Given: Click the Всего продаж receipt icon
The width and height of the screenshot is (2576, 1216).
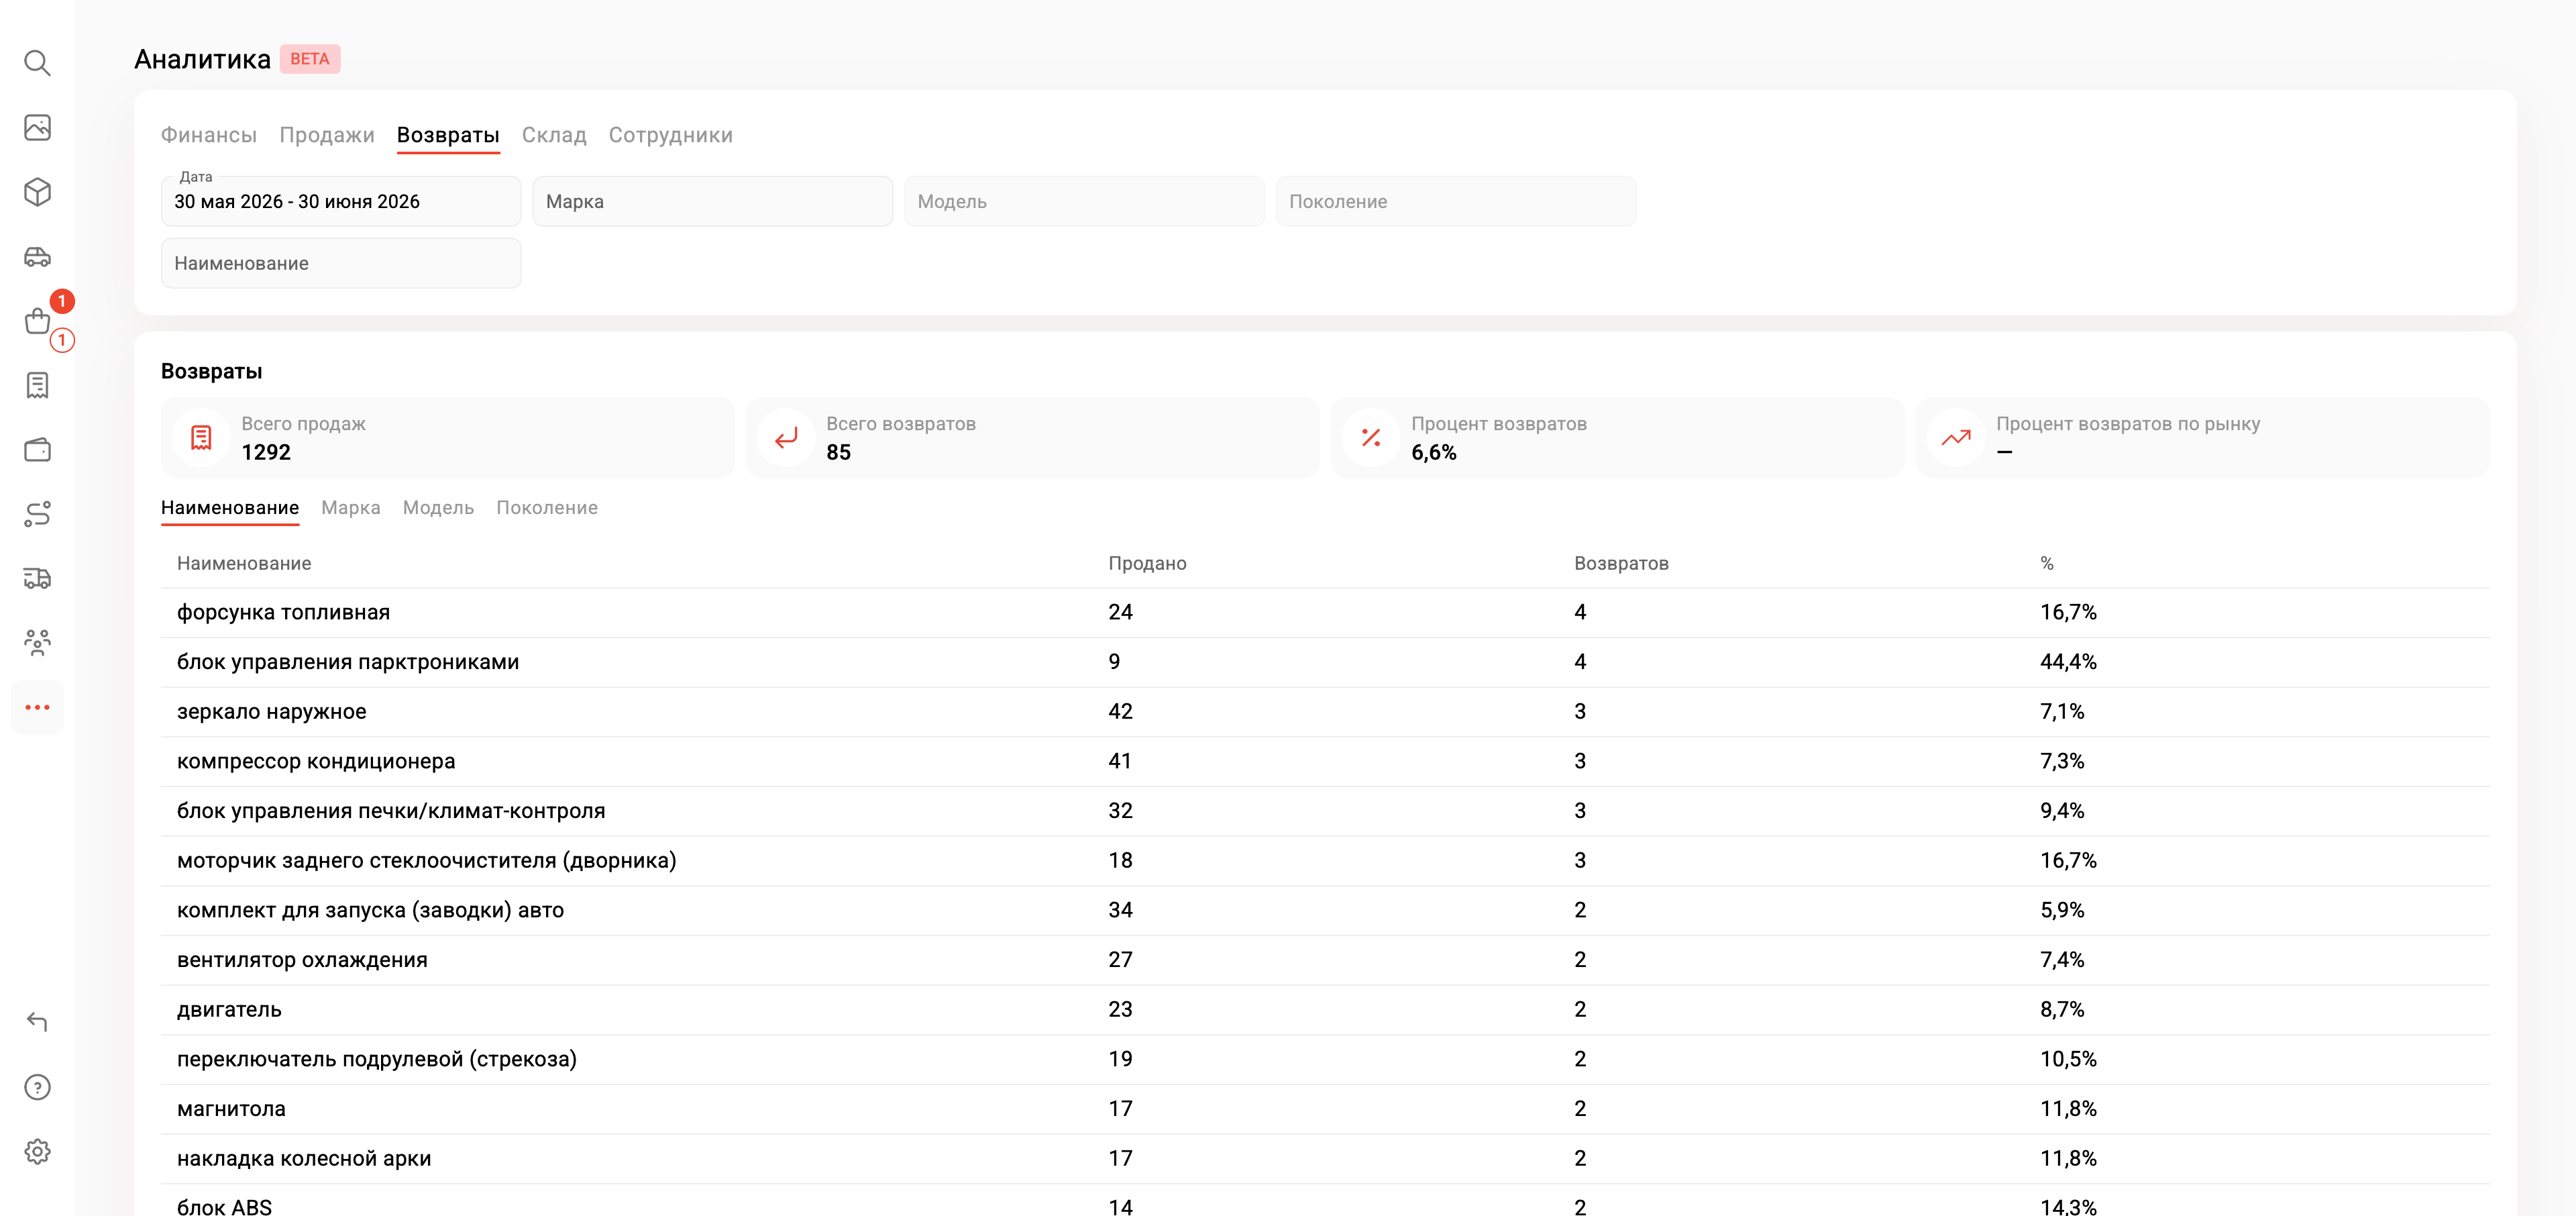Looking at the screenshot, I should tap(201, 438).
